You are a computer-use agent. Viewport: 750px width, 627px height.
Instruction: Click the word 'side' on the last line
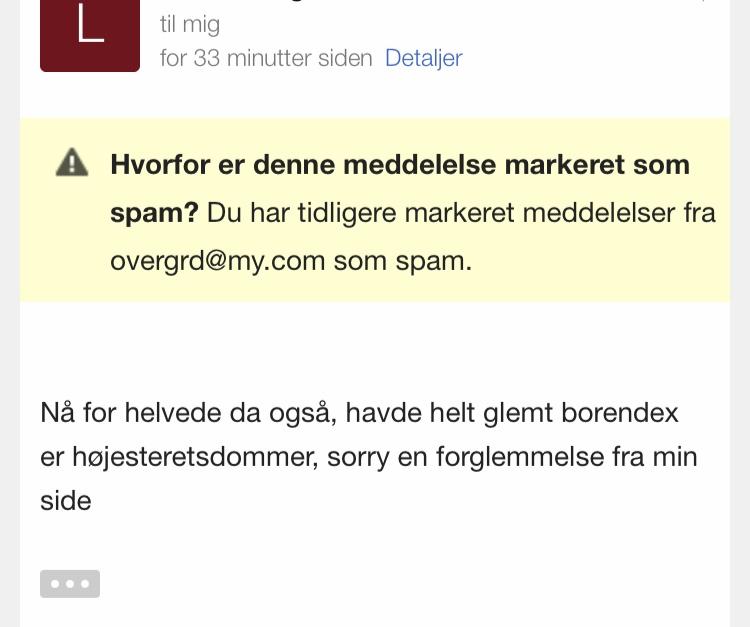pyautogui.click(x=66, y=501)
